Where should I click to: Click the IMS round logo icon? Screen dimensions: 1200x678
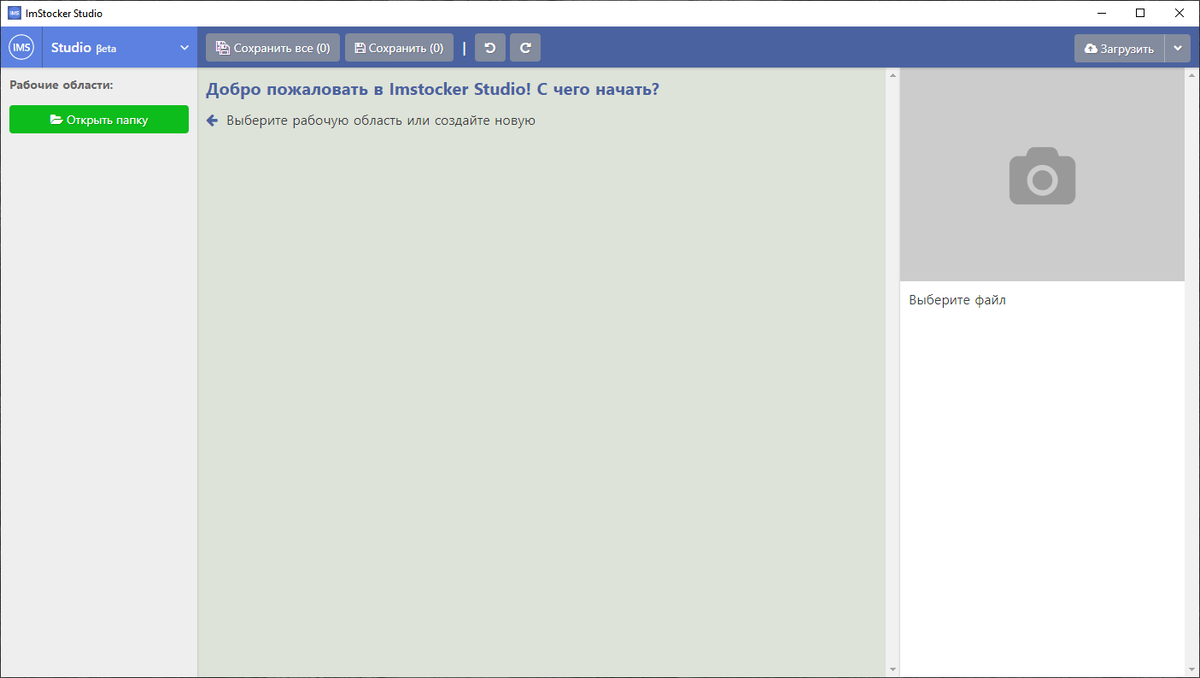21,47
